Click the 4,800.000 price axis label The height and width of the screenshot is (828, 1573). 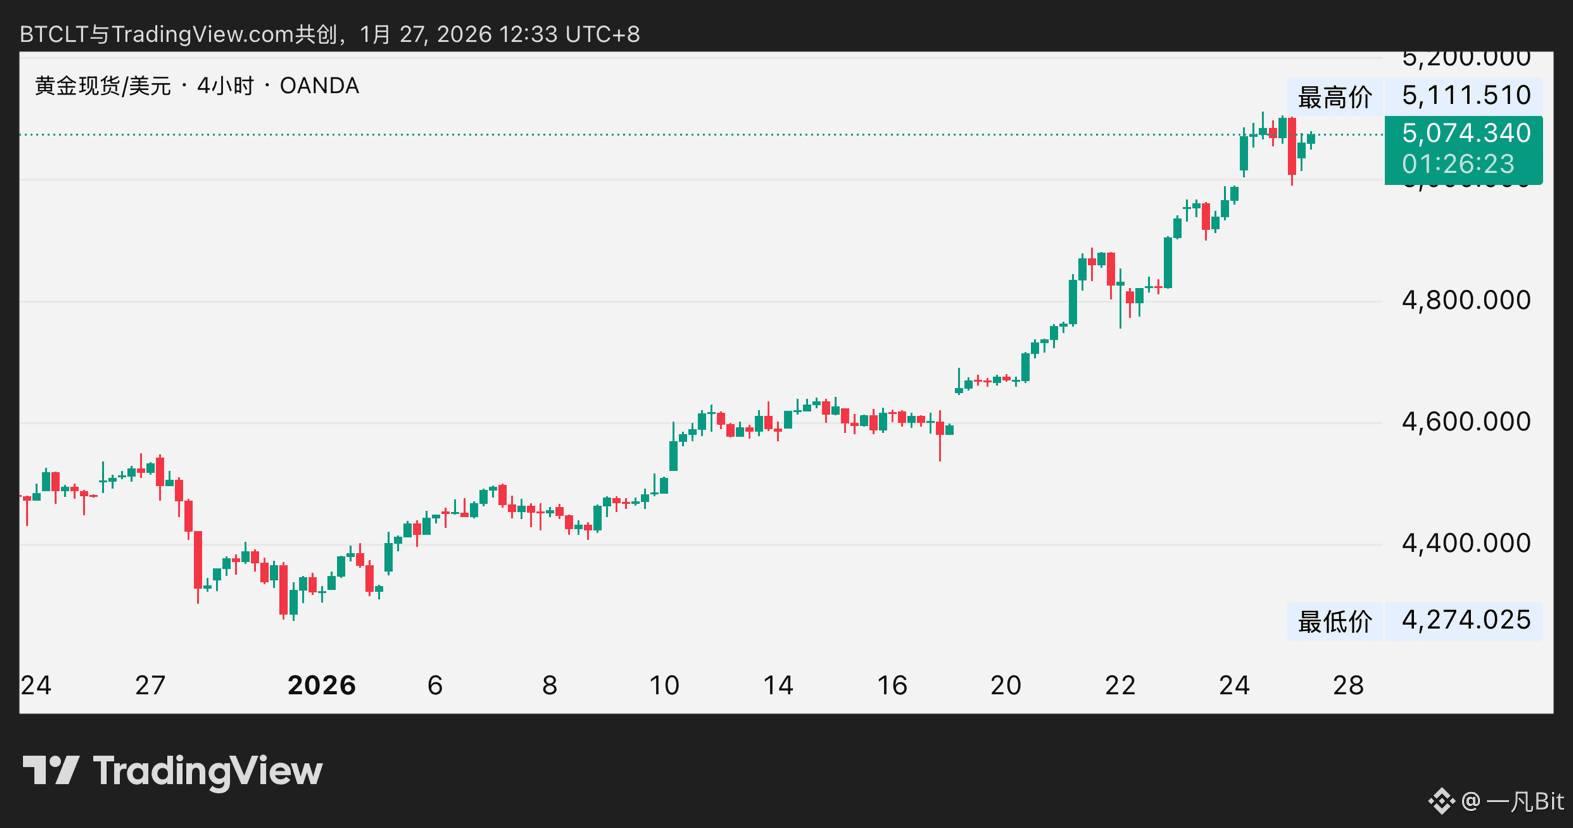pos(1466,300)
